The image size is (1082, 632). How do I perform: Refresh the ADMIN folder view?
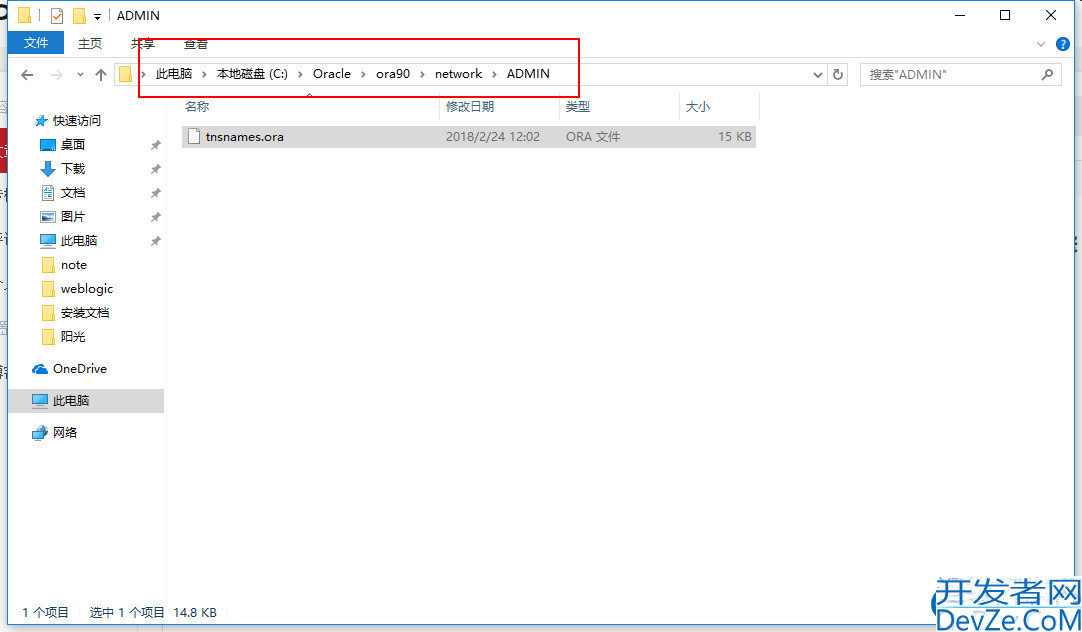click(838, 75)
